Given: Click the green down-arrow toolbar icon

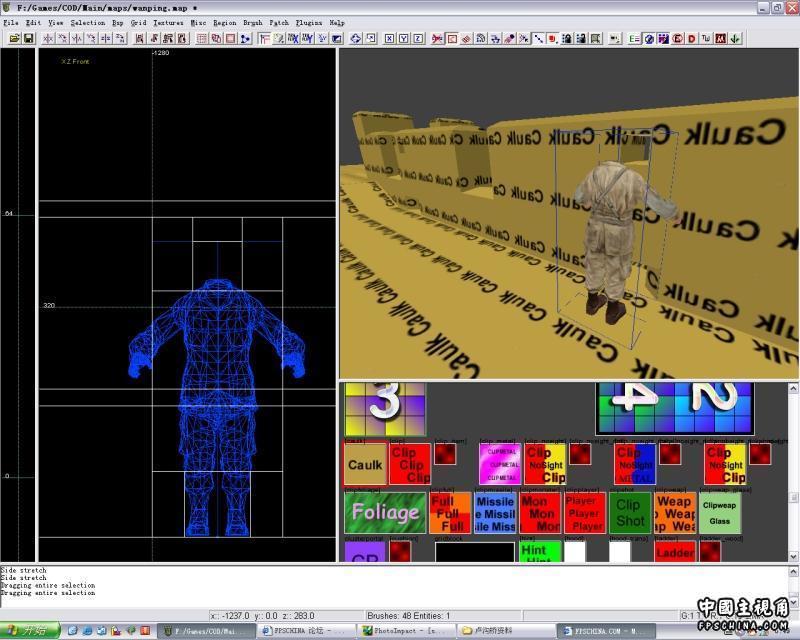Looking at the screenshot, I should tap(735, 38).
